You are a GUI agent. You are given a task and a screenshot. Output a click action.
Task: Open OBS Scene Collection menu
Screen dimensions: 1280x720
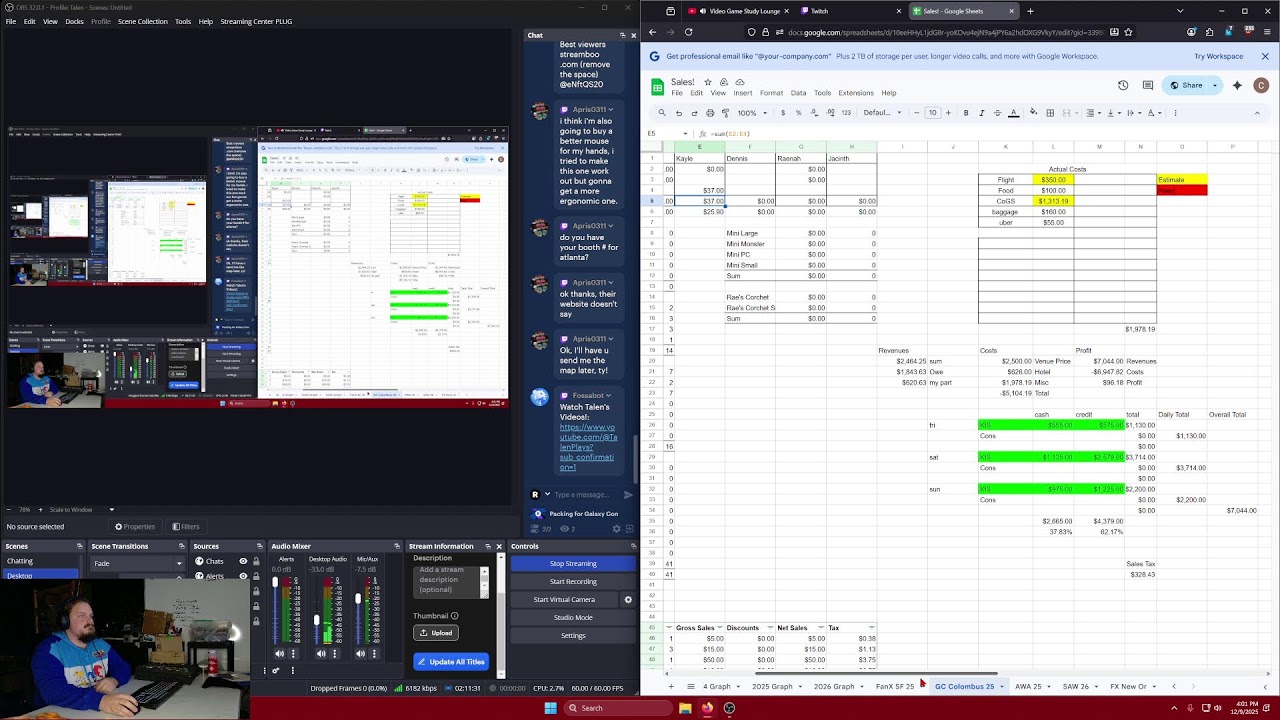click(143, 21)
